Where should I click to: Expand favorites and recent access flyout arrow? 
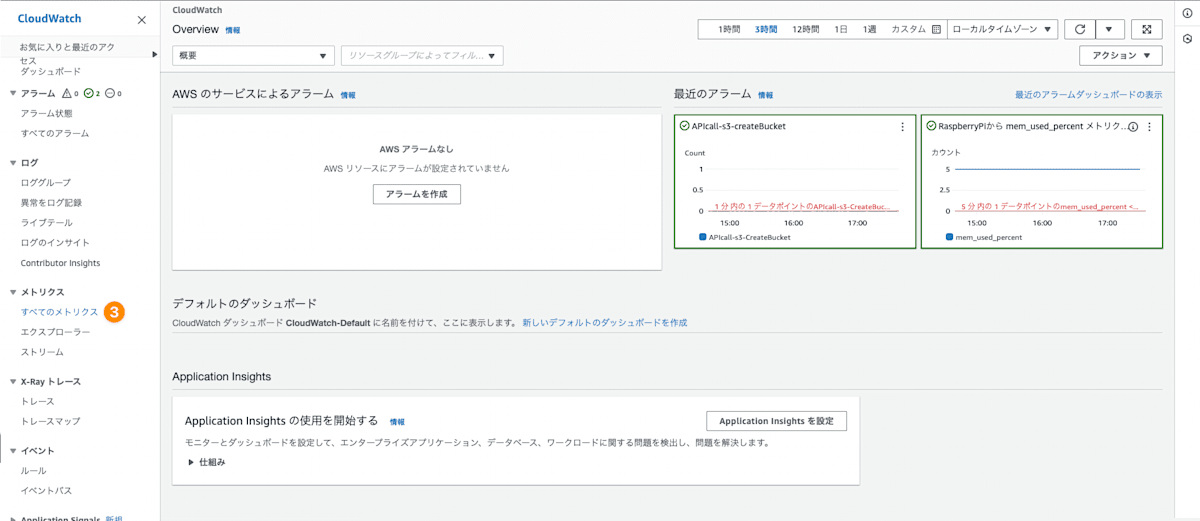point(154,54)
